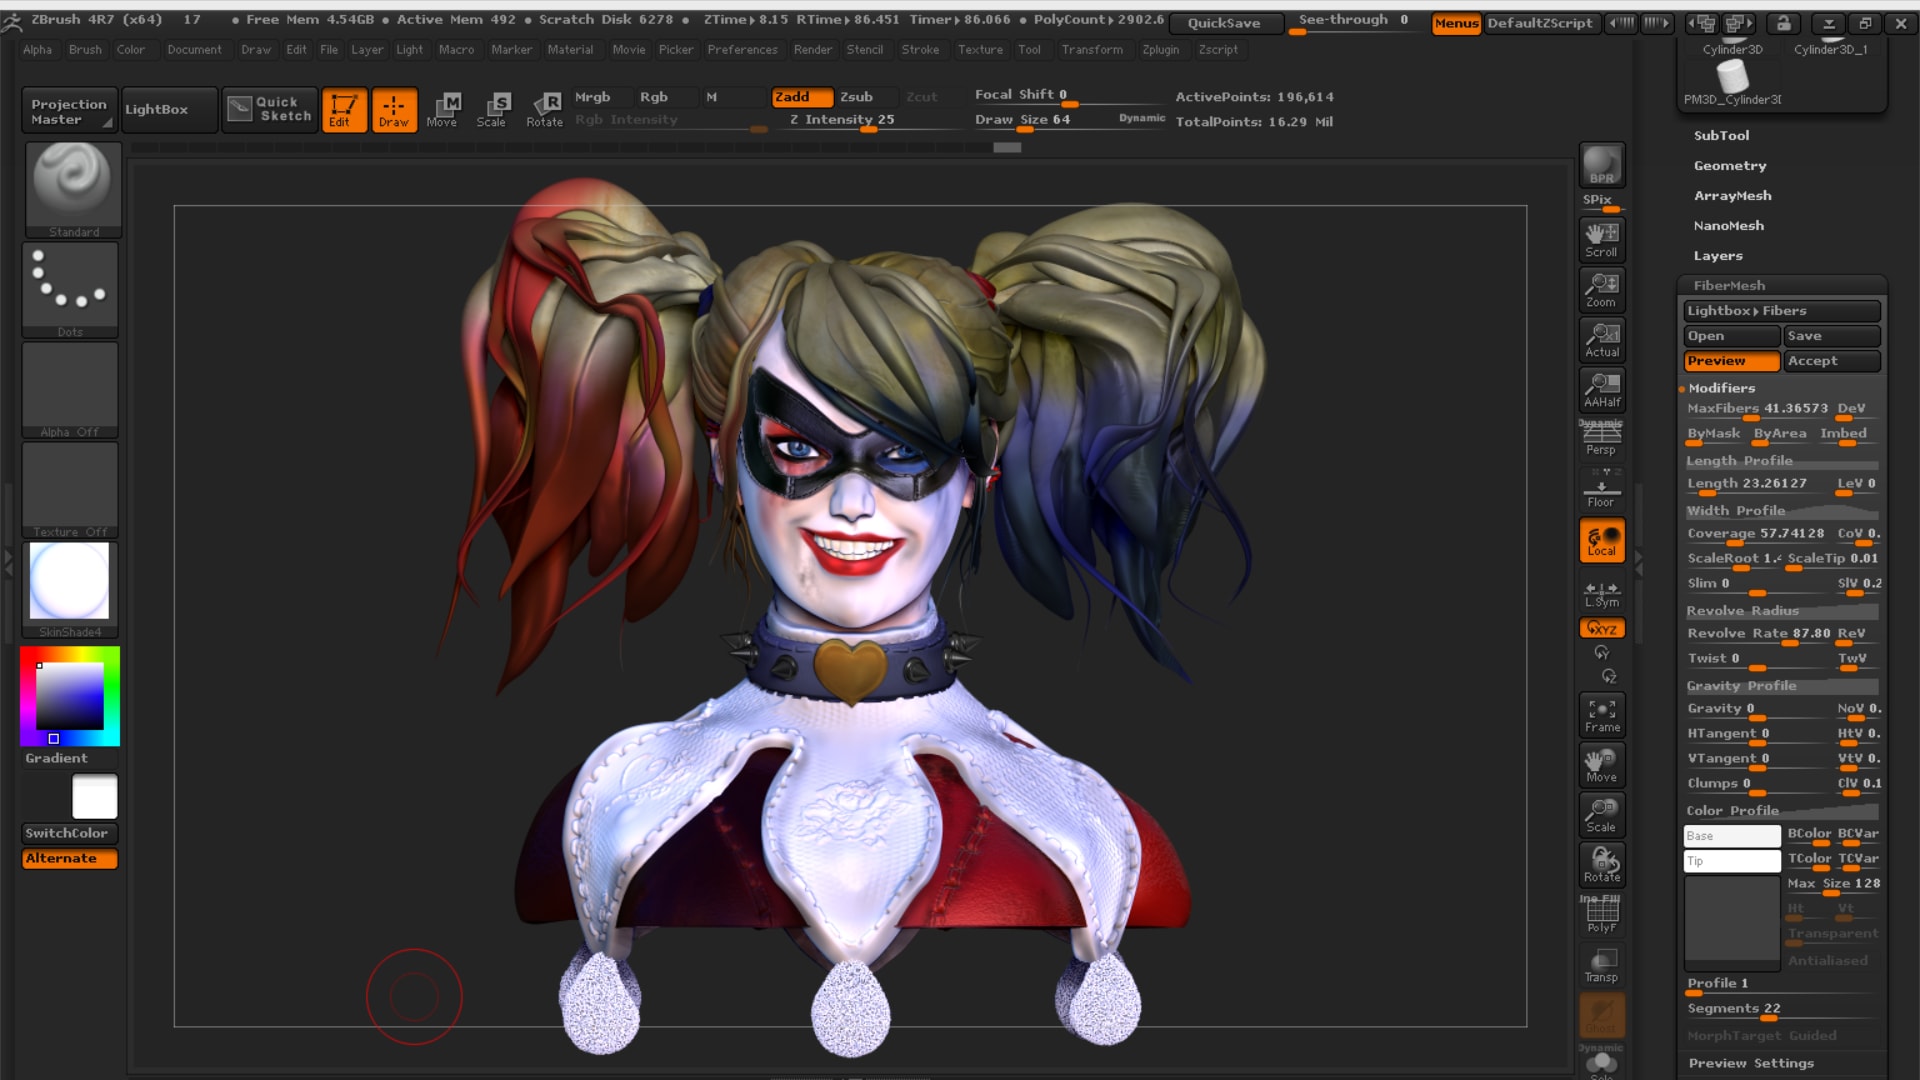Open the Tool menu
Image resolution: width=1920 pixels, height=1080 pixels.
(1029, 49)
